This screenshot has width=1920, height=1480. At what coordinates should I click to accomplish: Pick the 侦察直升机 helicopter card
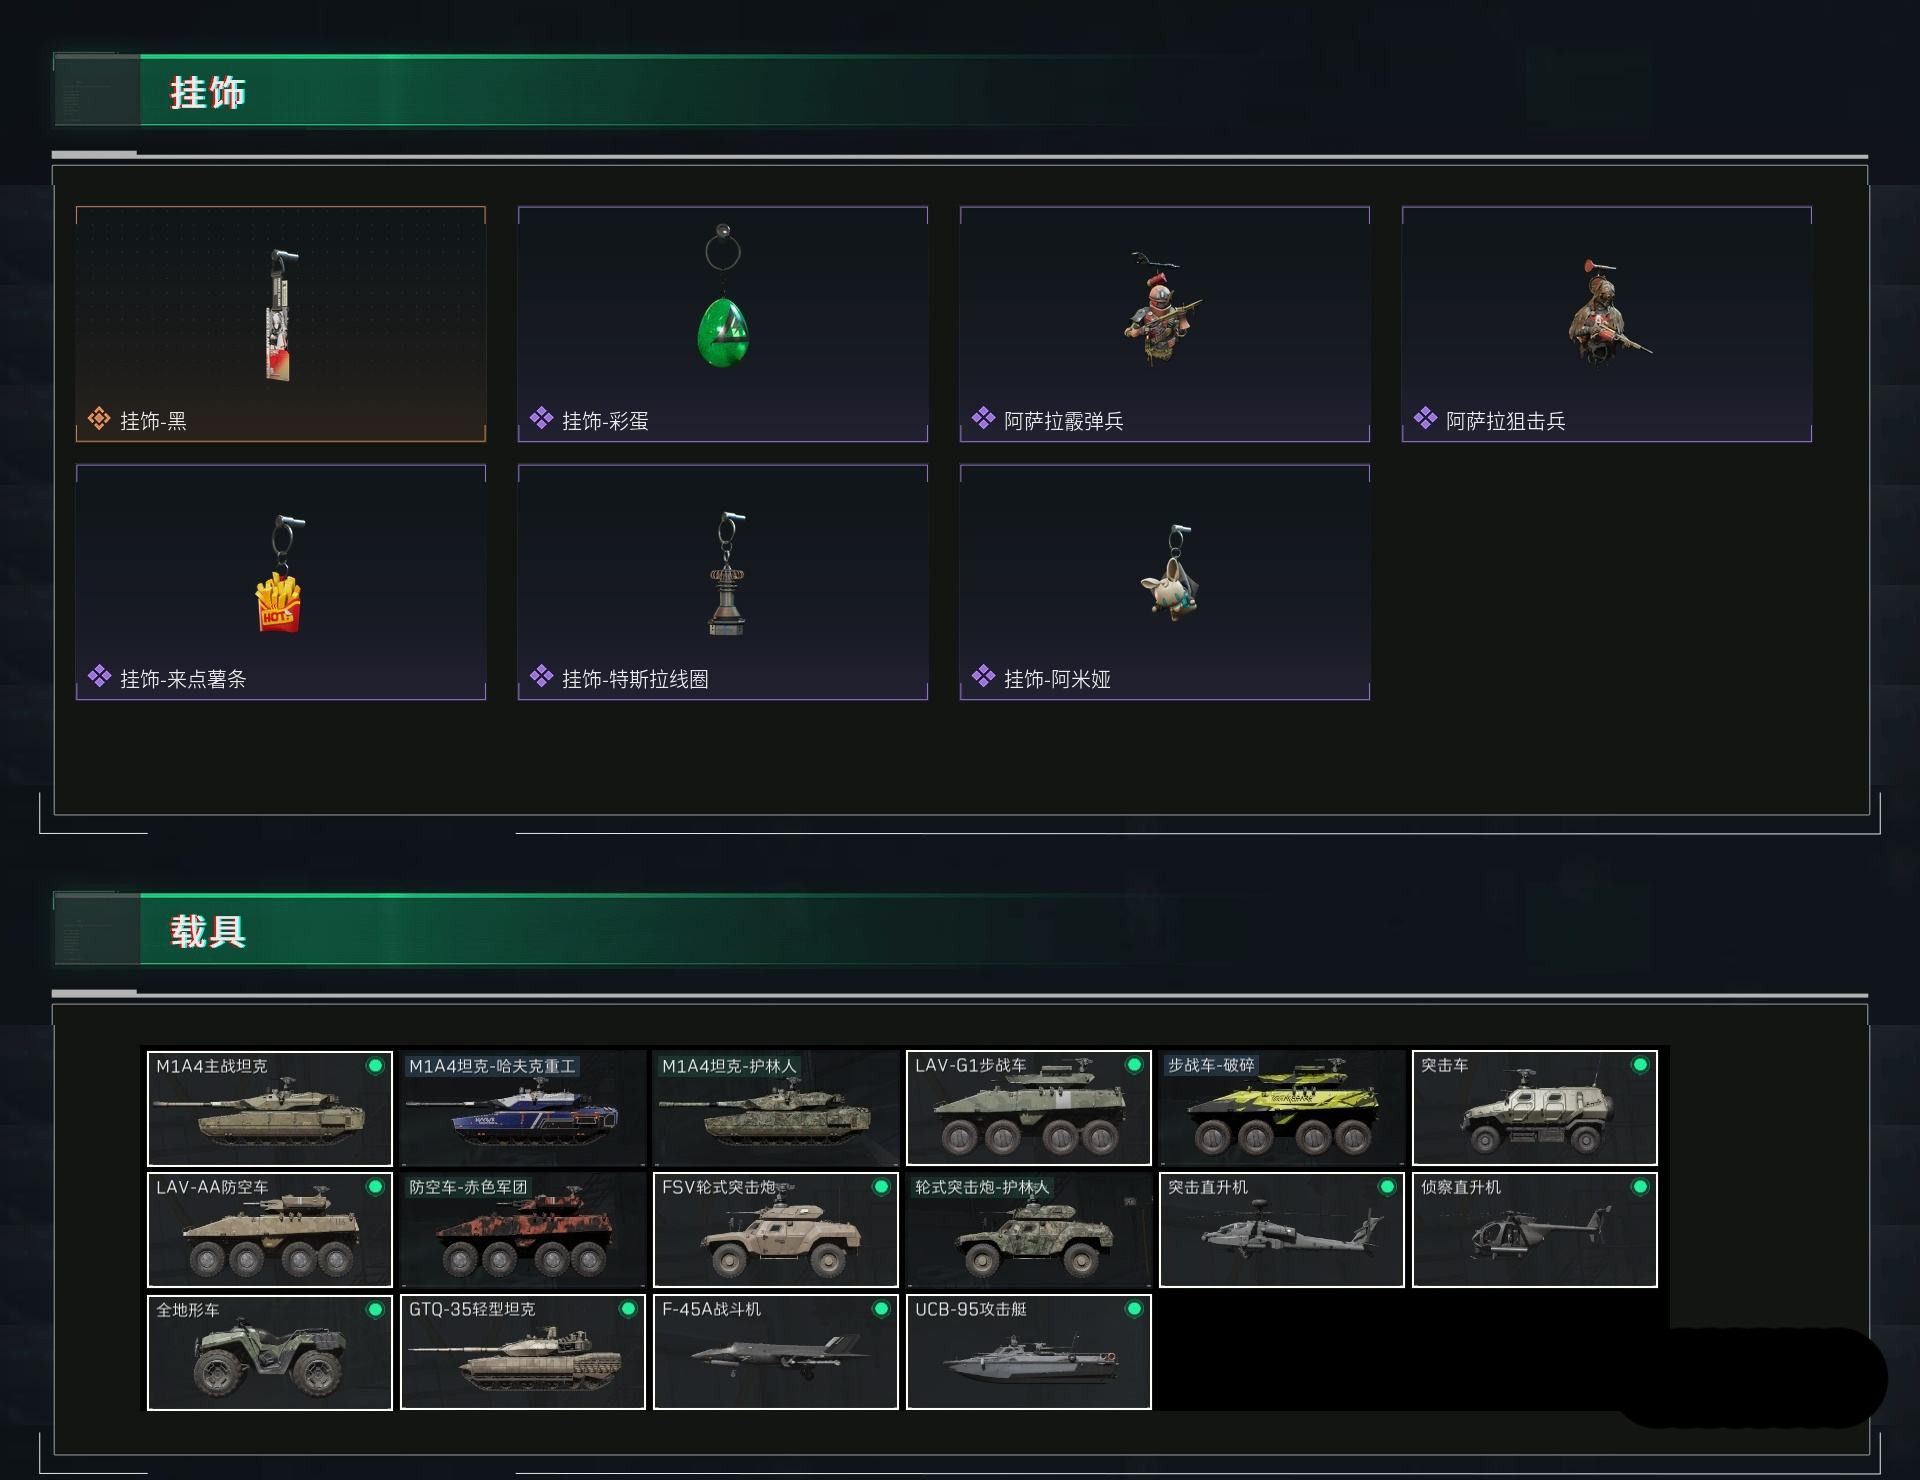(1535, 1230)
